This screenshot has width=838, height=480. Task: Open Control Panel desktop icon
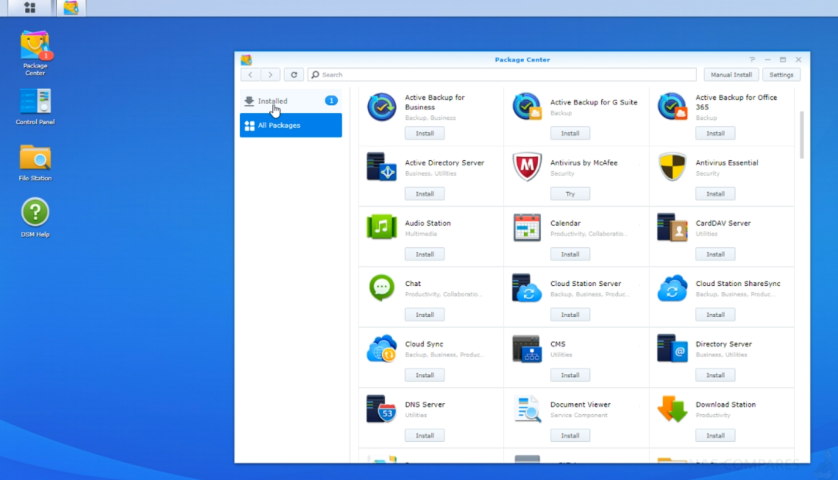click(35, 106)
